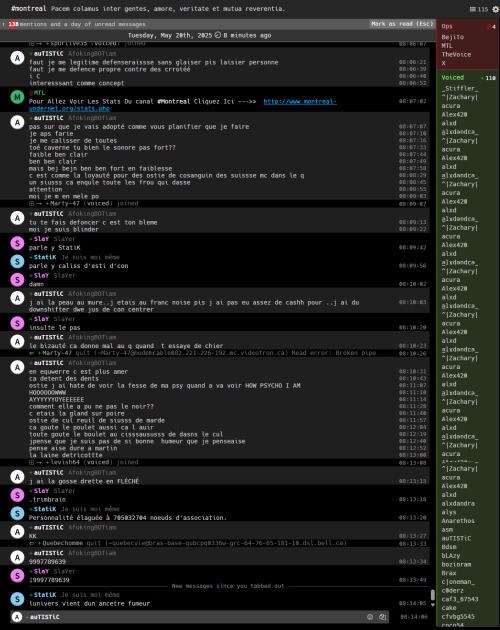This screenshot has width=500, height=630.
Task: Select TheVoice in the user list
Action: pyautogui.click(x=456, y=55)
